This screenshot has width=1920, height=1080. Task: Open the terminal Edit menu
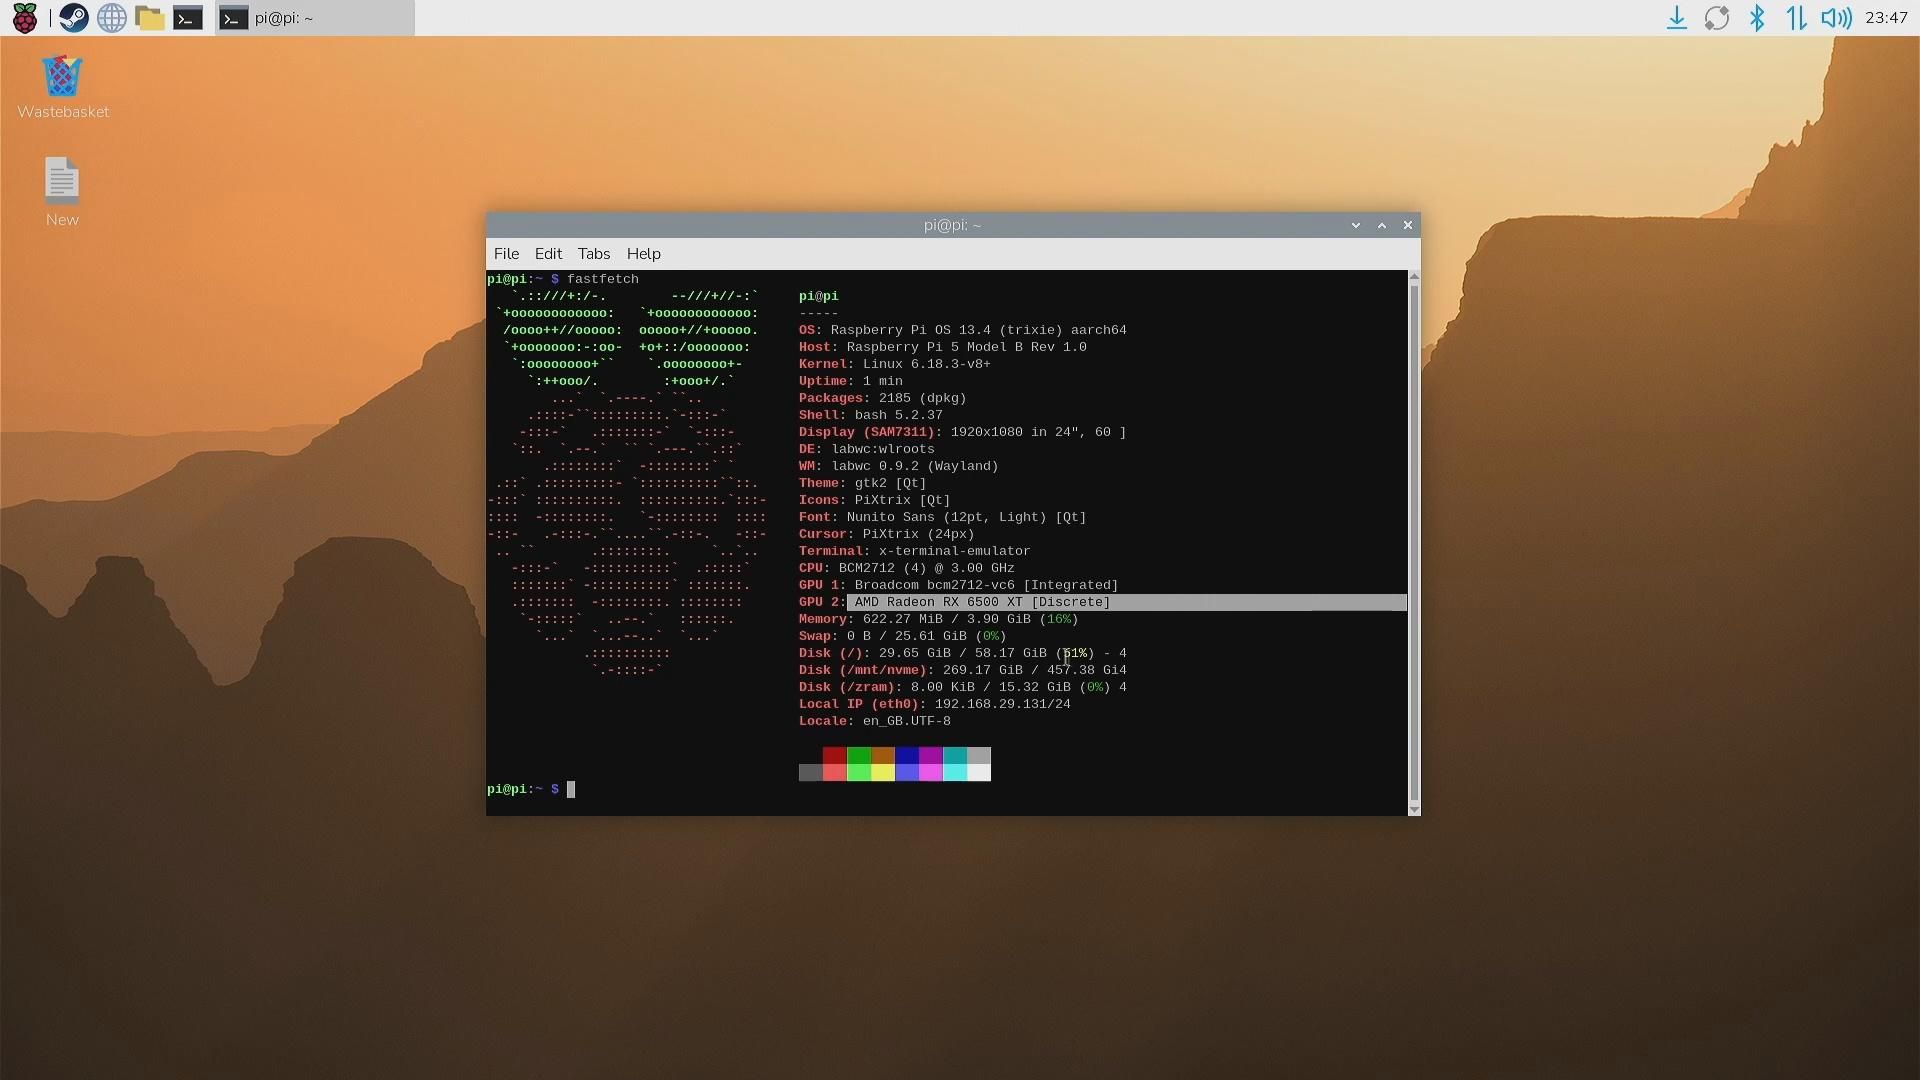[x=548, y=254]
